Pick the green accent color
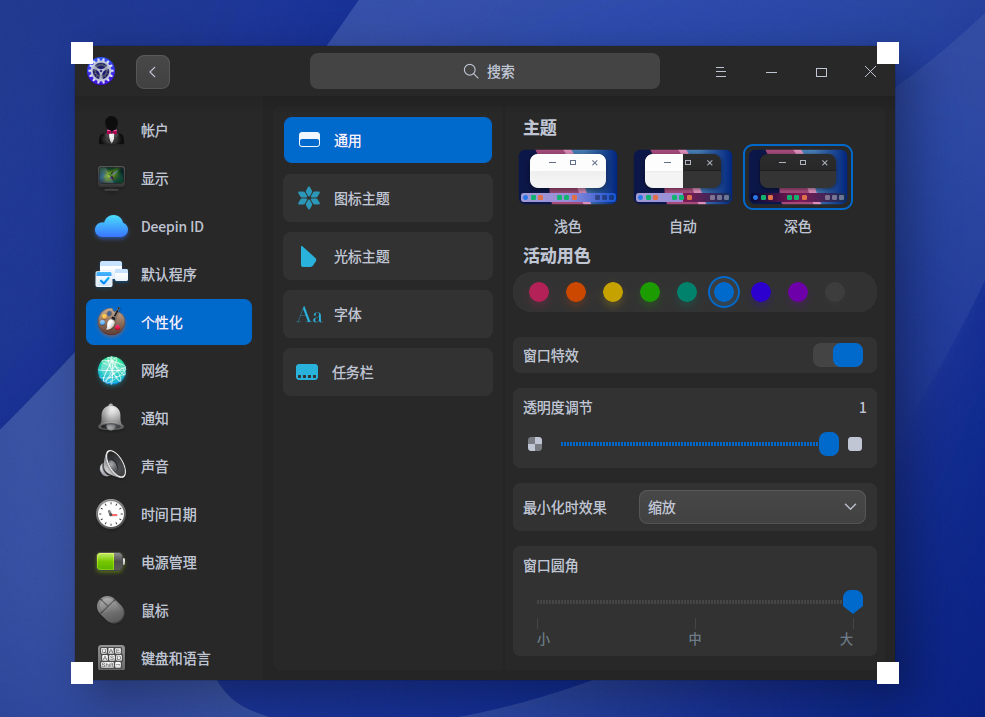This screenshot has height=717, width=985. [x=650, y=292]
